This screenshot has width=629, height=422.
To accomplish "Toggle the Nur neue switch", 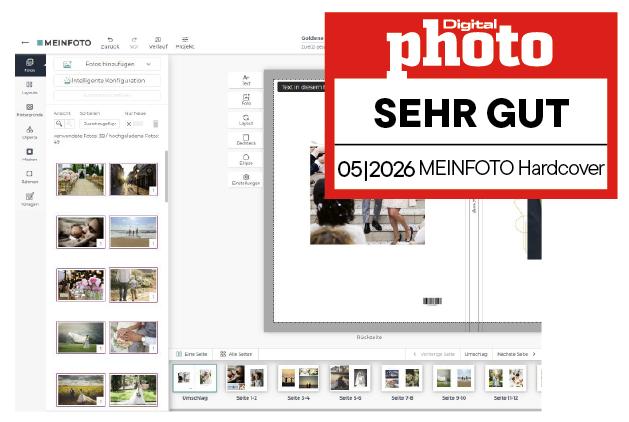I will click(x=135, y=124).
